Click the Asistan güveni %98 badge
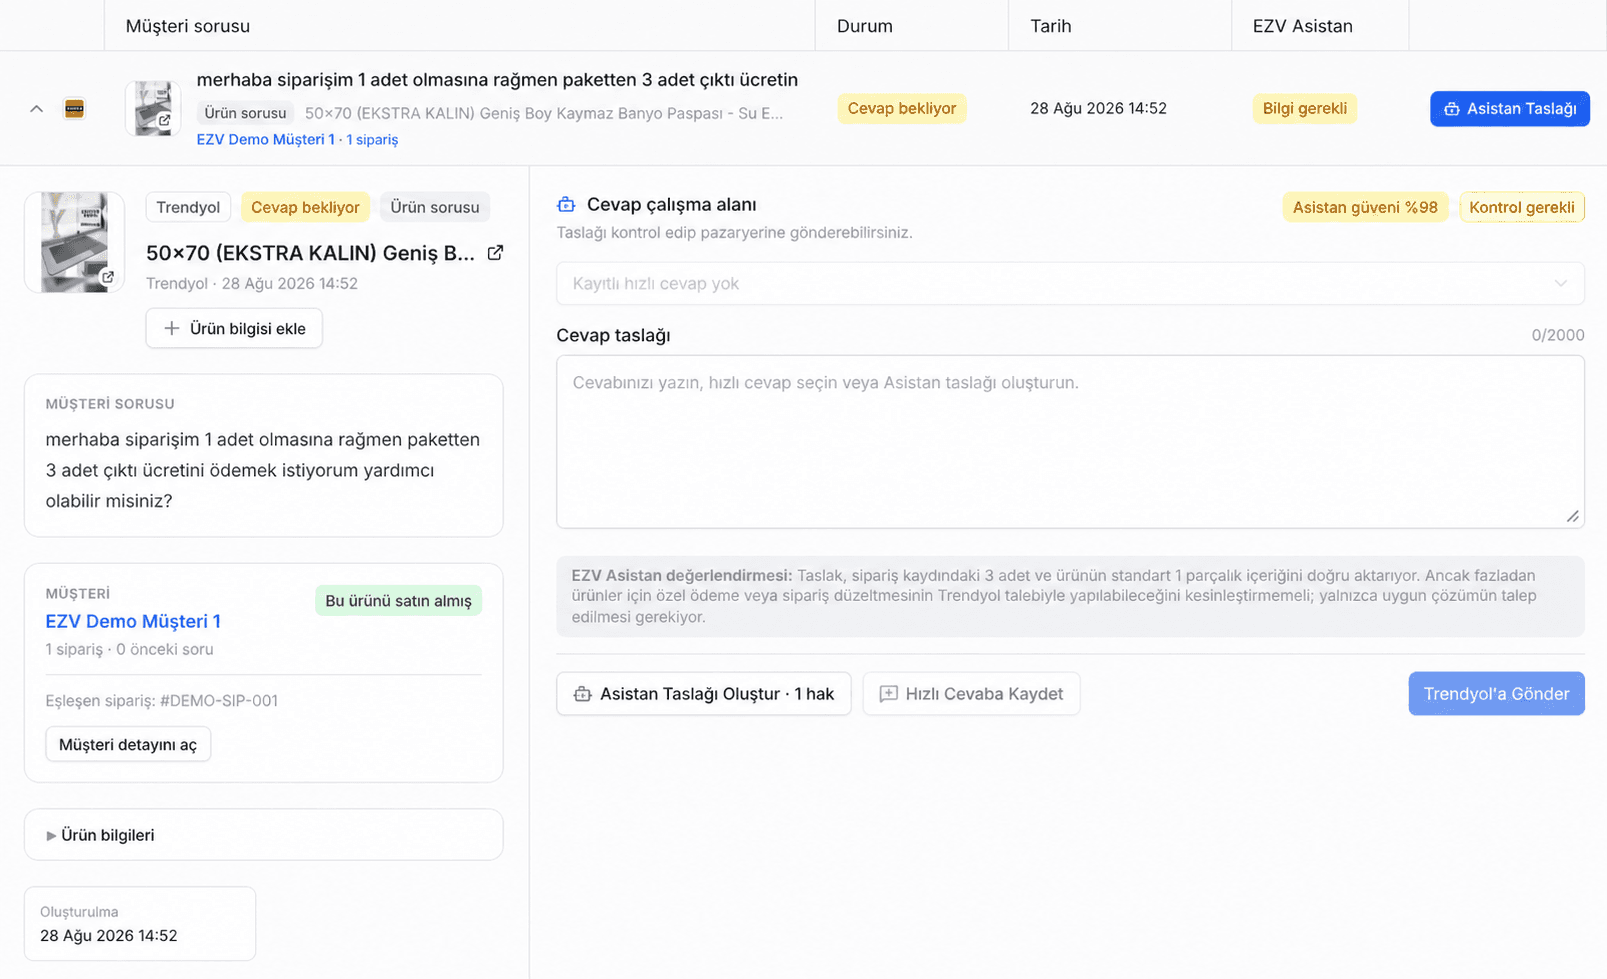 pos(1365,207)
